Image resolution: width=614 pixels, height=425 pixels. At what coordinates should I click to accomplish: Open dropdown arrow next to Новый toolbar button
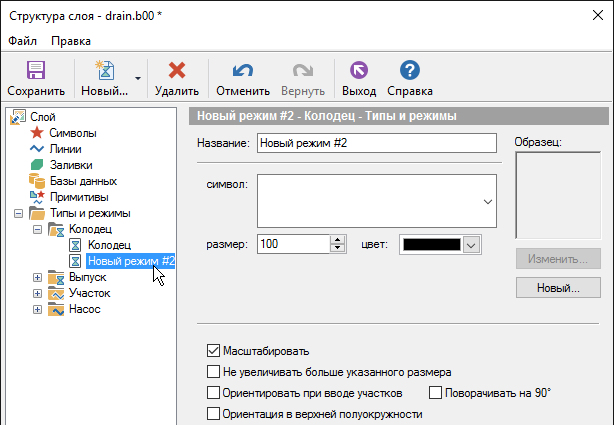pos(138,77)
